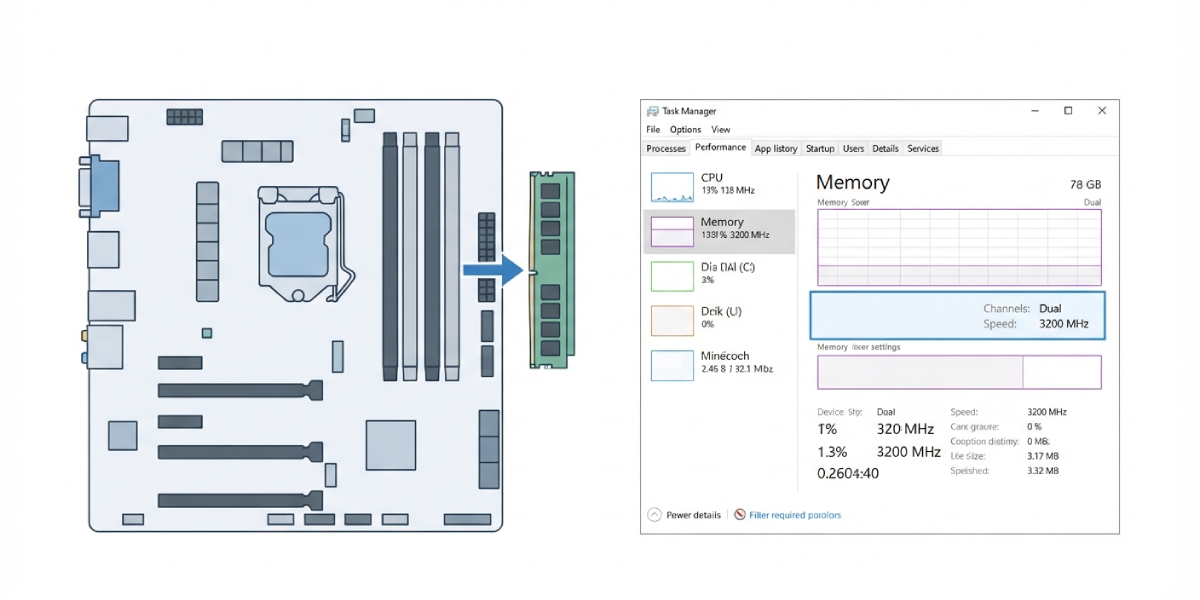Select the Deik (U) sidebar entry
Screen dimensions: 1200x600
pos(720,319)
